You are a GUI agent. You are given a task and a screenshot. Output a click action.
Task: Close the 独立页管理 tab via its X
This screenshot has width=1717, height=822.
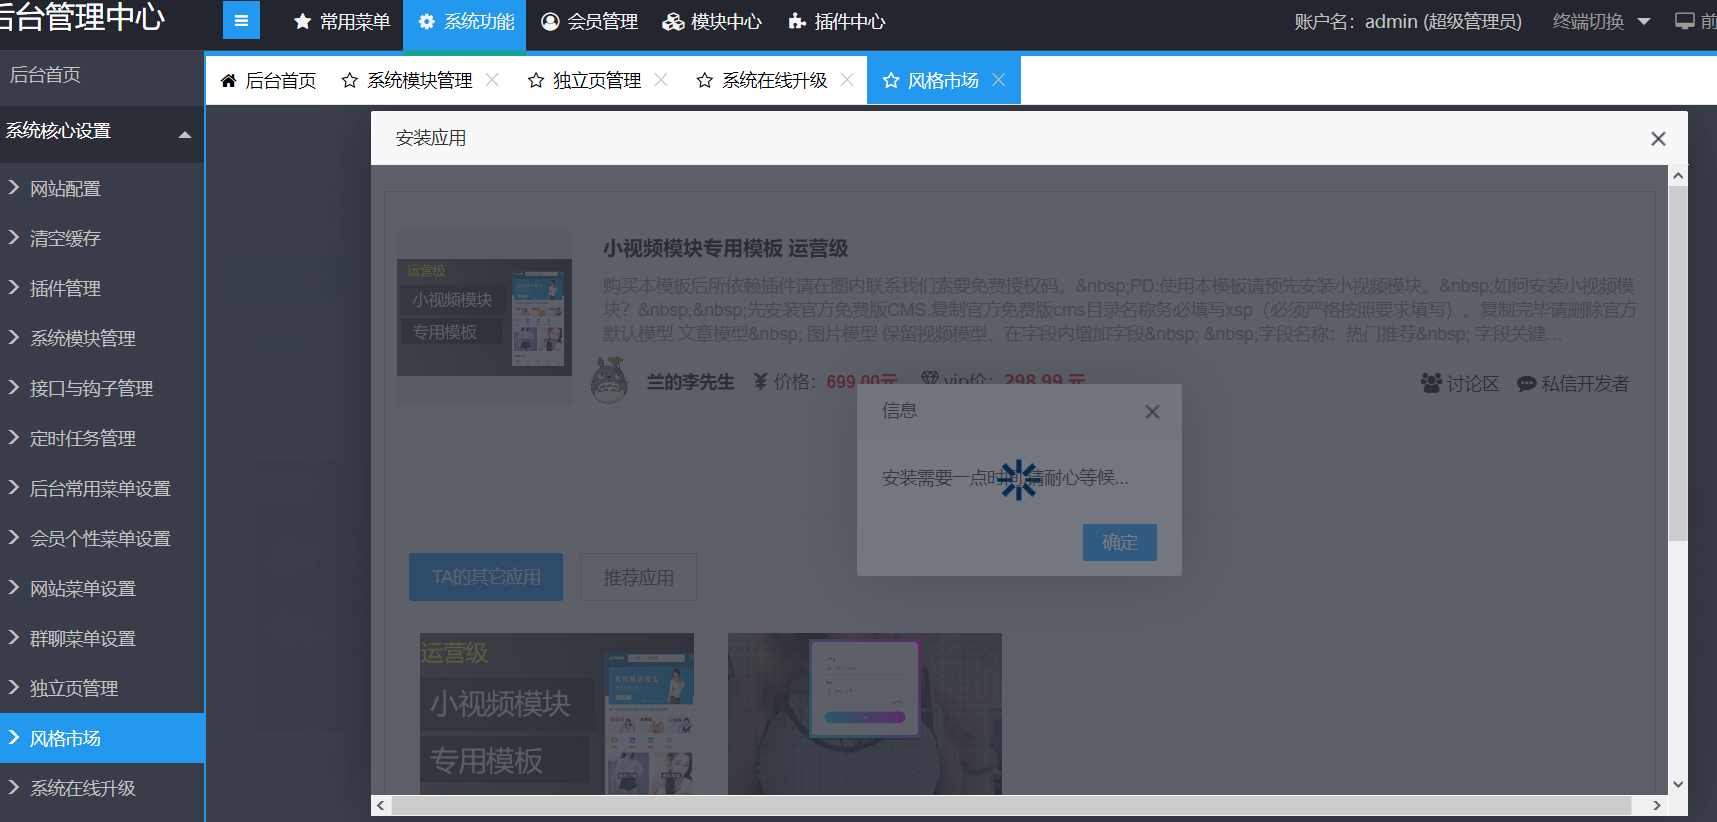coord(661,80)
